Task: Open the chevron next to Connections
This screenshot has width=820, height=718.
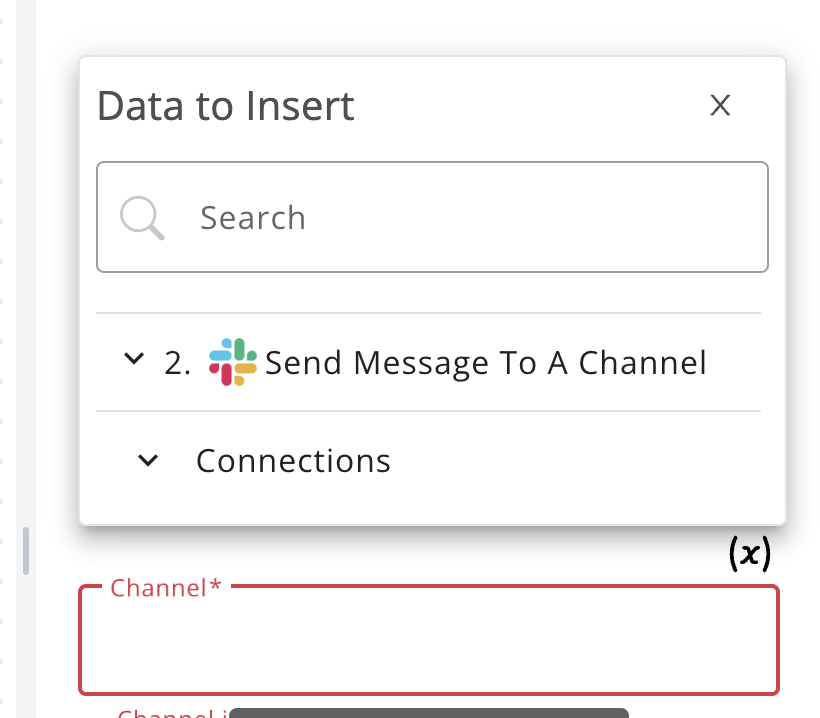Action: click(x=148, y=461)
